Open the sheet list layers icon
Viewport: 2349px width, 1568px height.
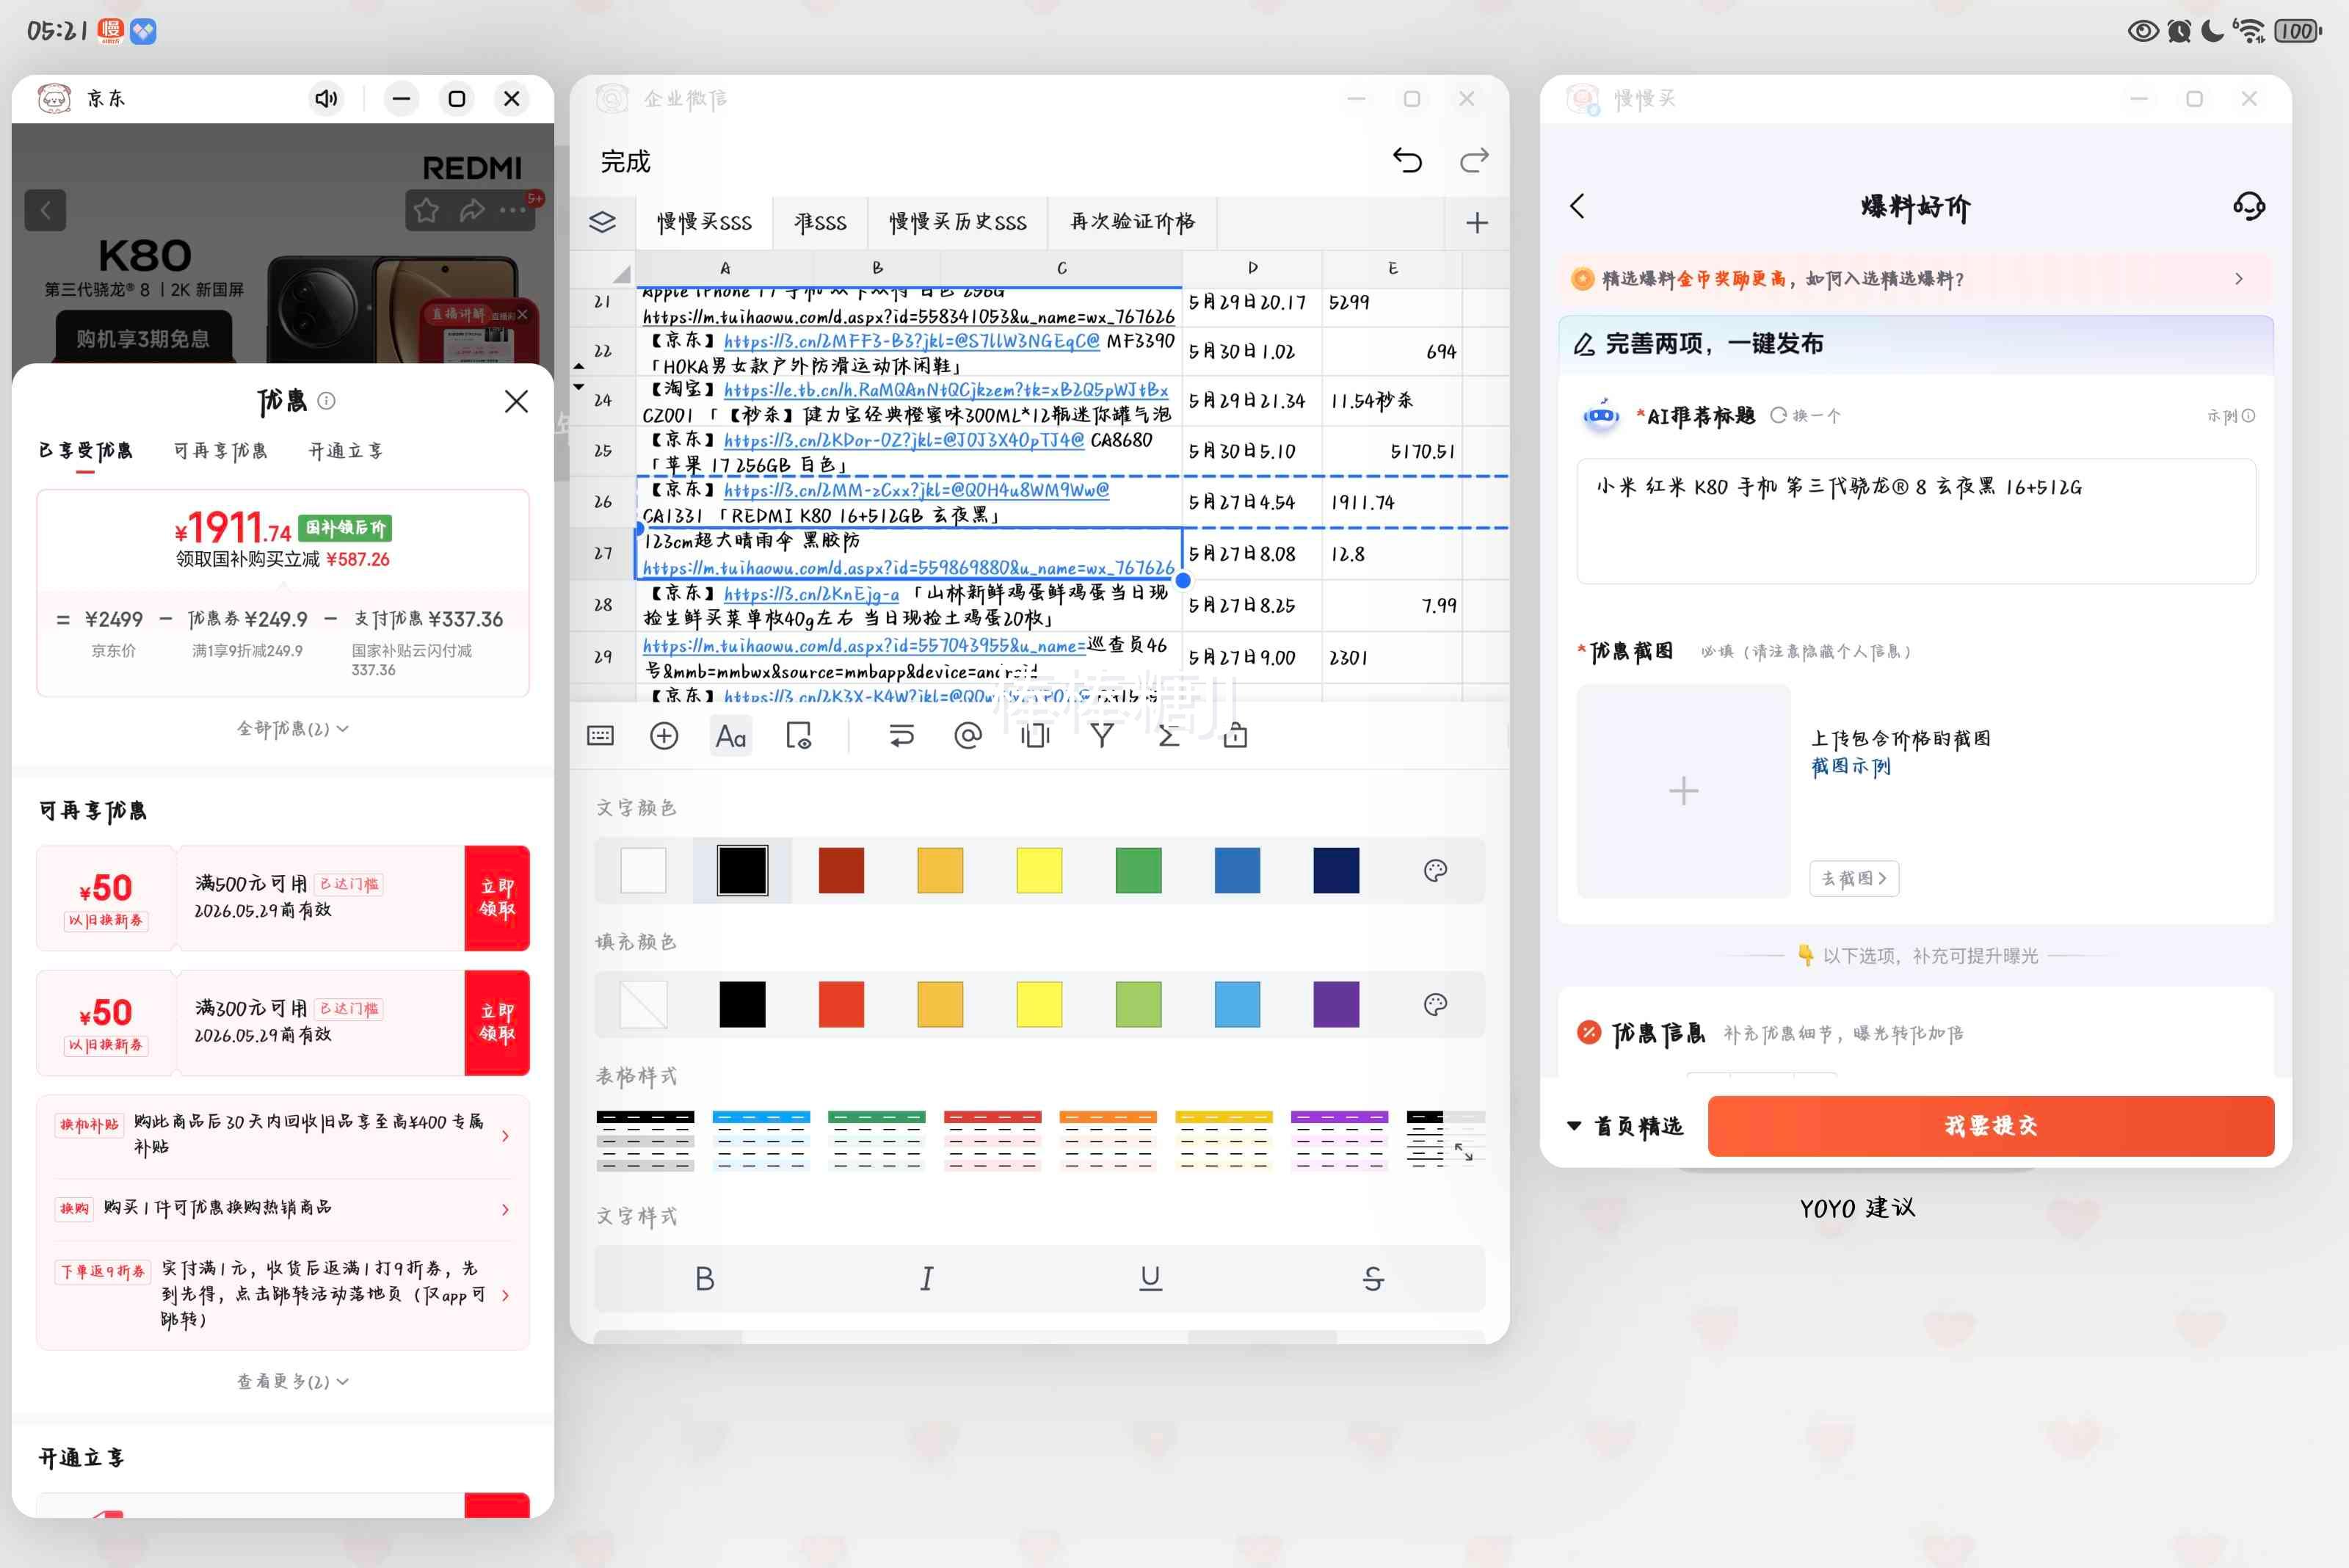point(602,222)
